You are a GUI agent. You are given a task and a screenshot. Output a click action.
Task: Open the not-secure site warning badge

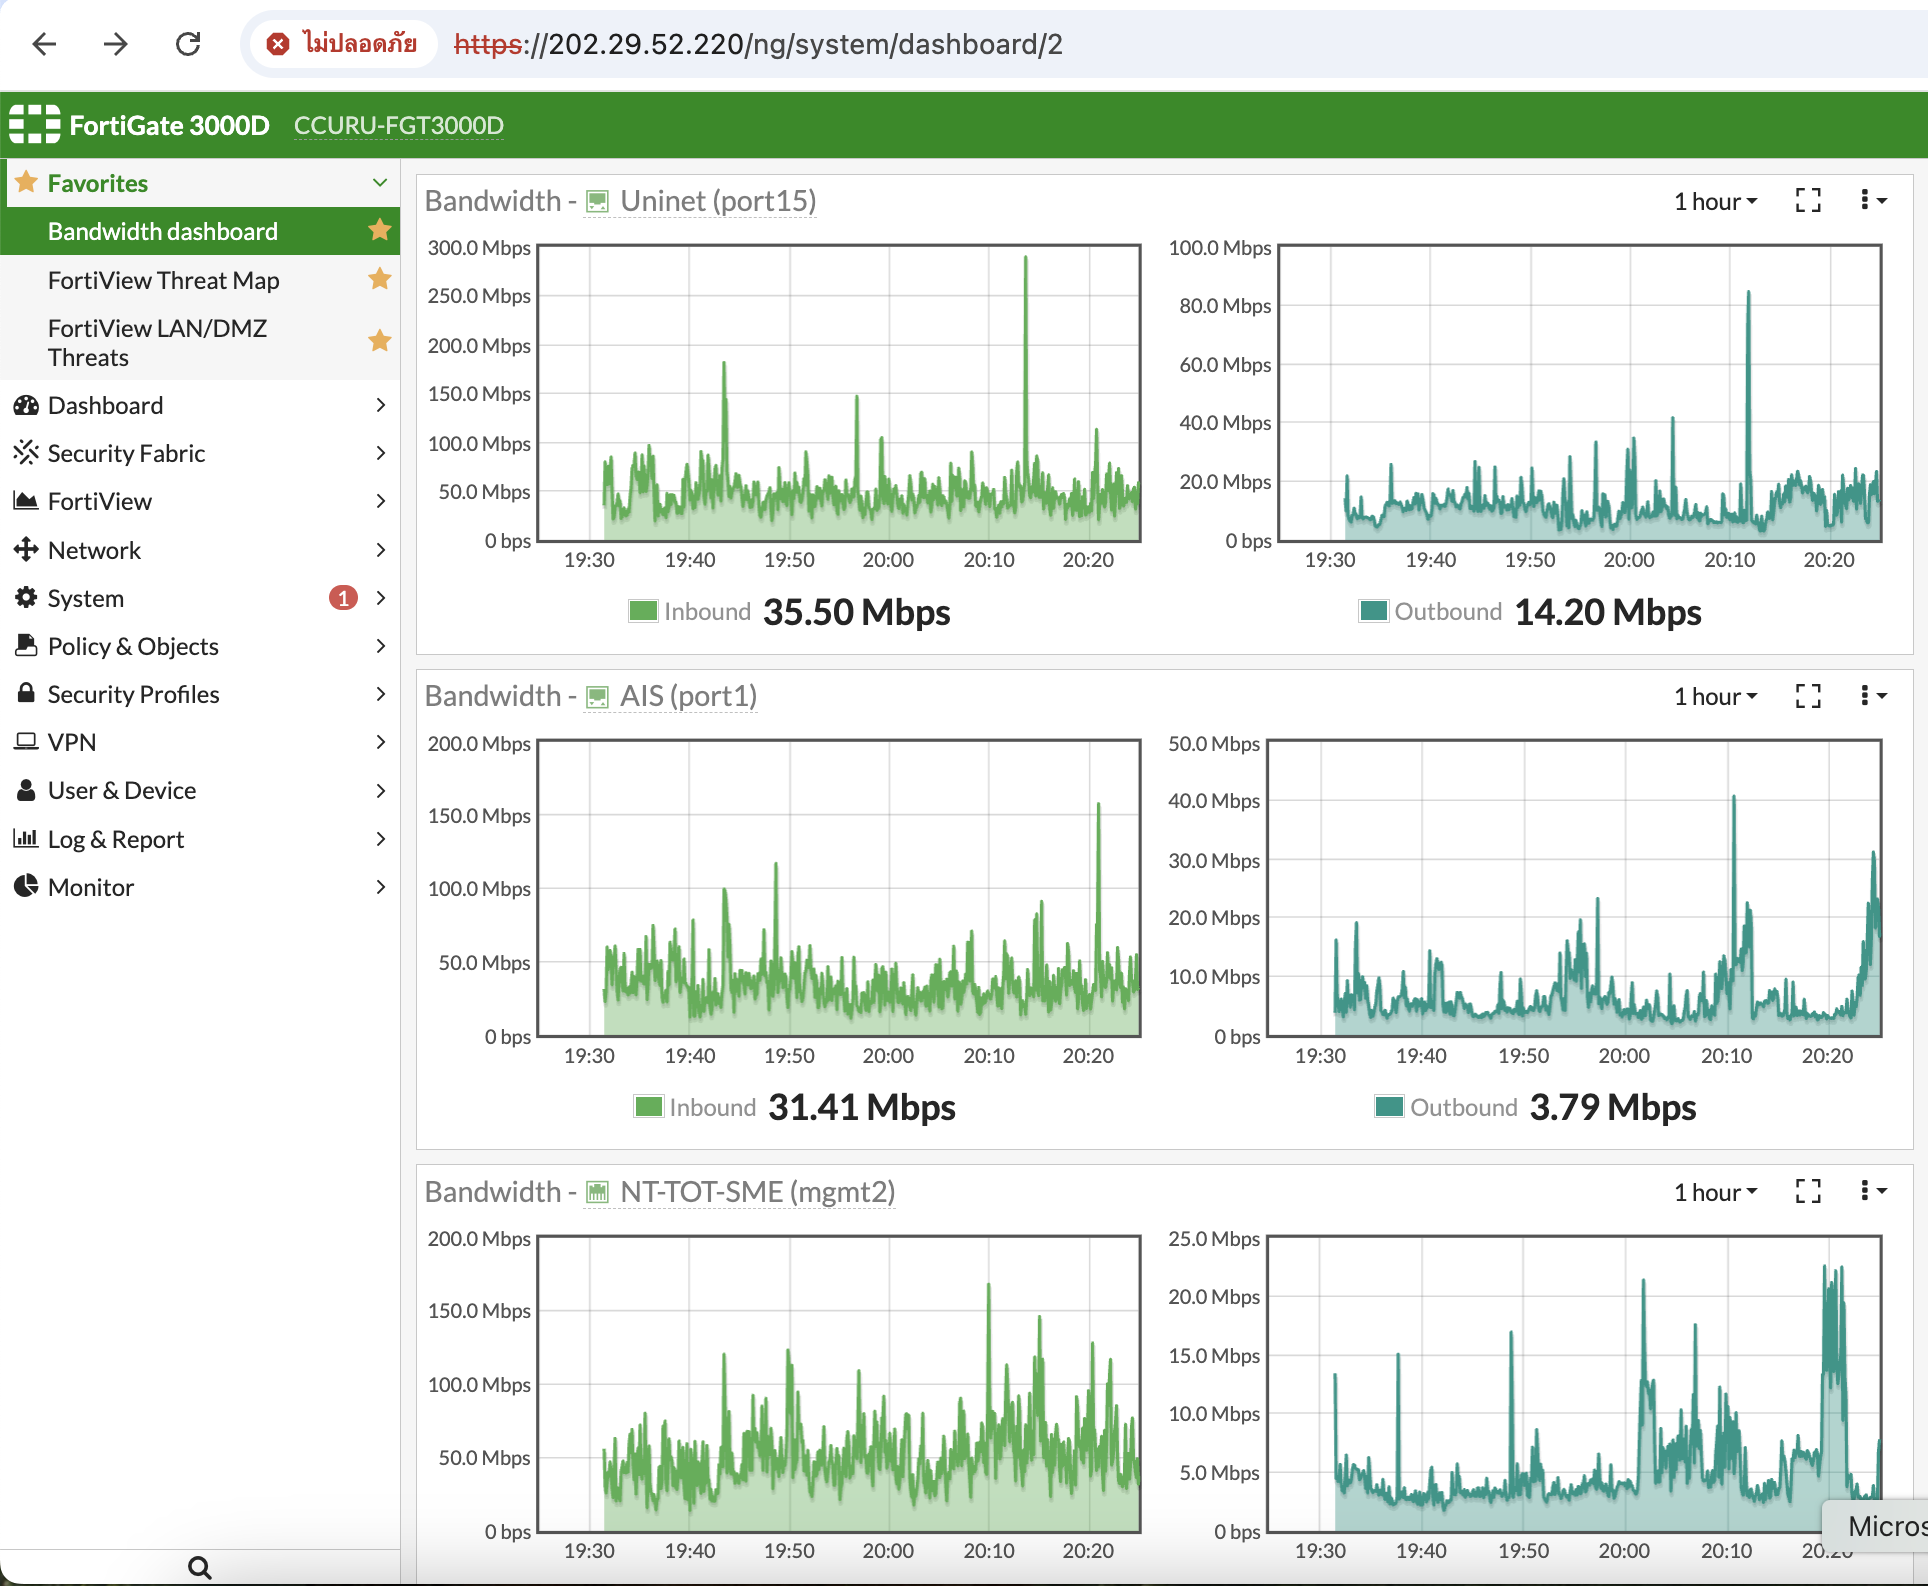pos(343,44)
